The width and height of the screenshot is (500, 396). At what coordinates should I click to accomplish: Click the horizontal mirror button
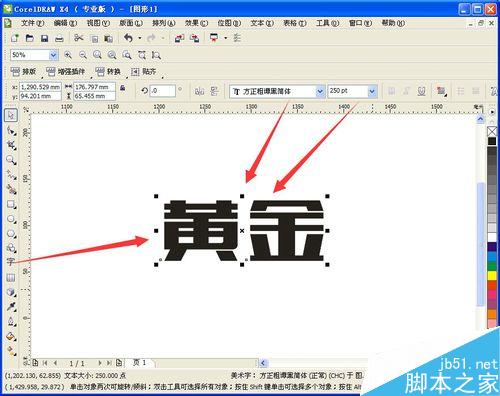pyautogui.click(x=199, y=91)
